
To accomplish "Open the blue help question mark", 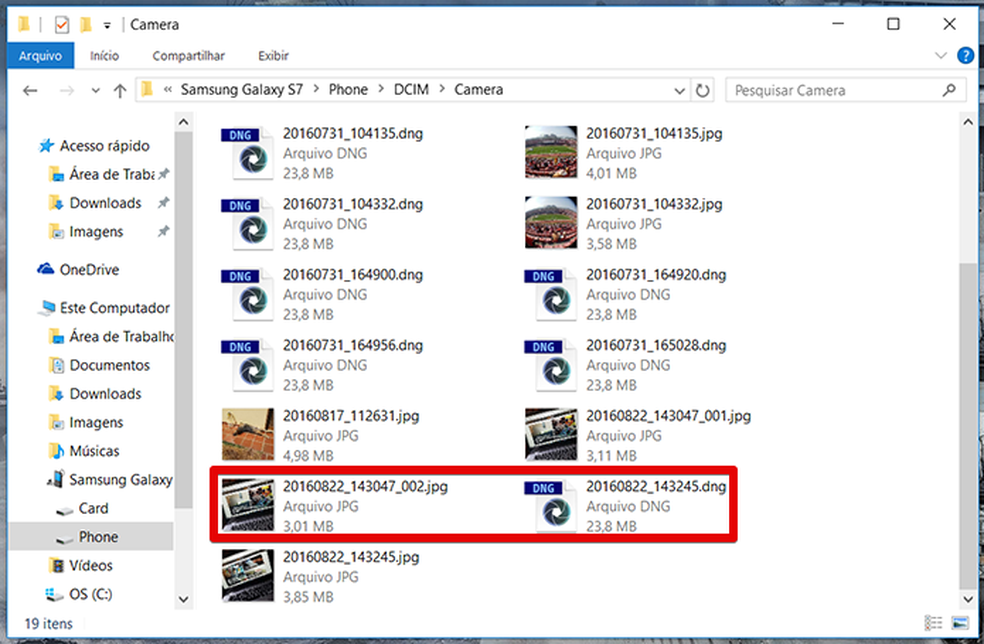I will tap(965, 55).
